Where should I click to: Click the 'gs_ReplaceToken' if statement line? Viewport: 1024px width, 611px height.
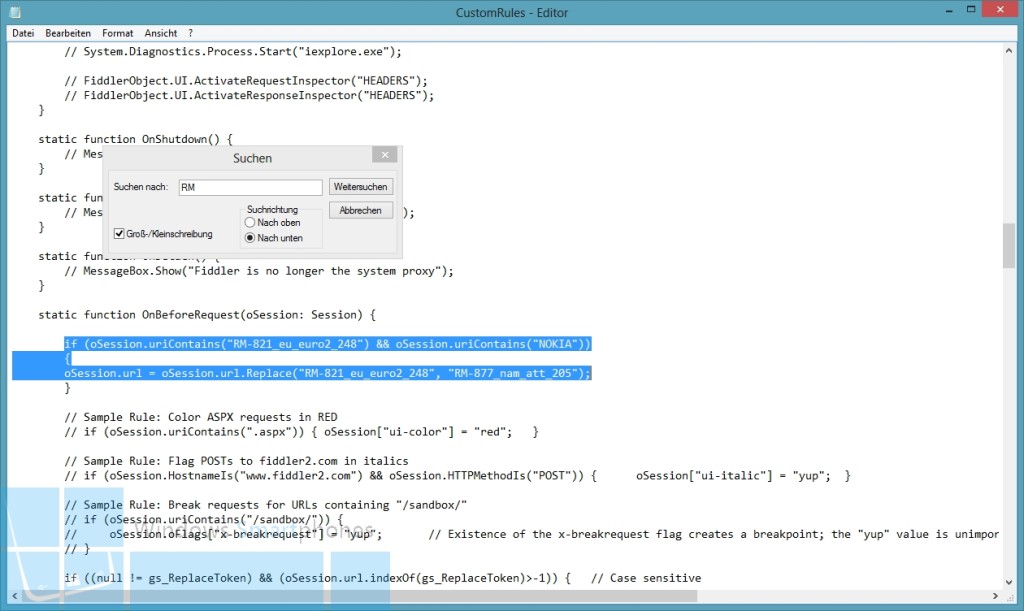tap(383, 578)
